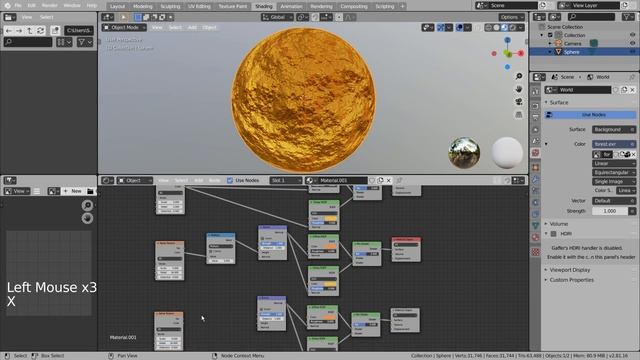This screenshot has width=640, height=360.
Task: Open Linear interpolation dropdown
Action: click(x=614, y=163)
